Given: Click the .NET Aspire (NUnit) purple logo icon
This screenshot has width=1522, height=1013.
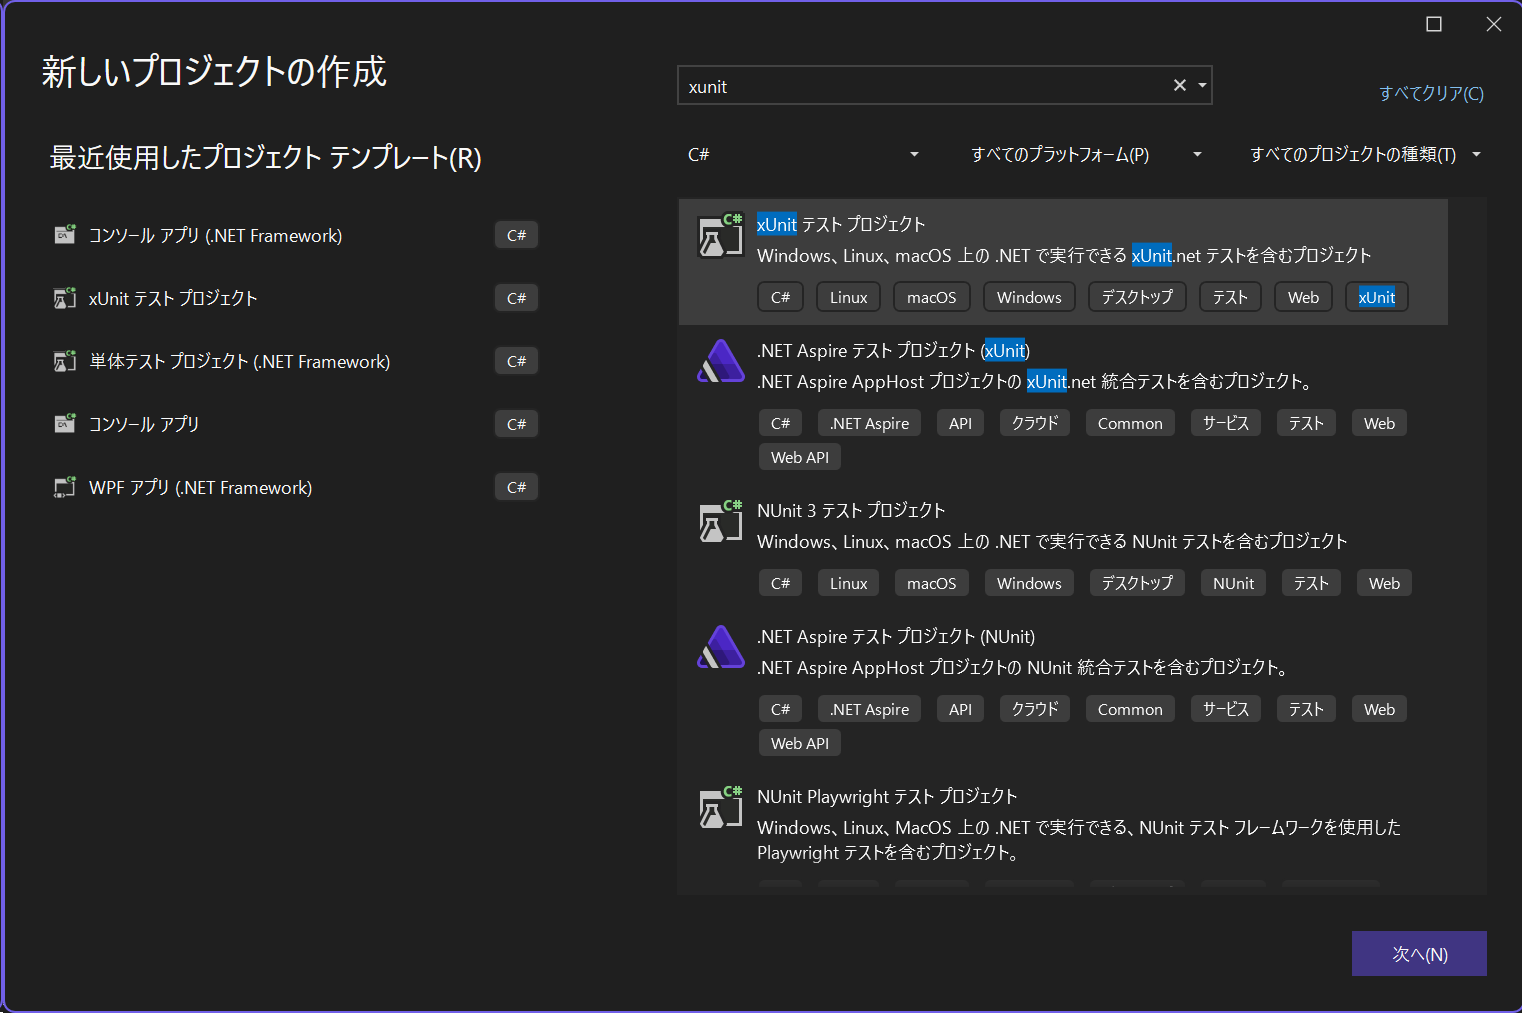Looking at the screenshot, I should click(x=720, y=648).
